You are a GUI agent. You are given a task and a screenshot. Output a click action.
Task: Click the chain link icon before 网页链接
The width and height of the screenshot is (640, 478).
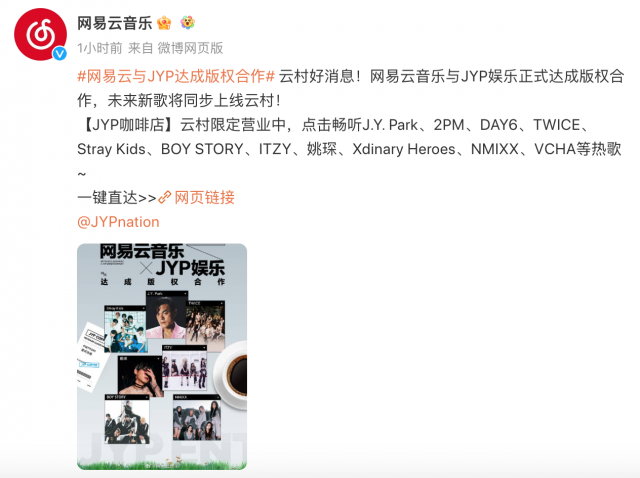coord(164,198)
